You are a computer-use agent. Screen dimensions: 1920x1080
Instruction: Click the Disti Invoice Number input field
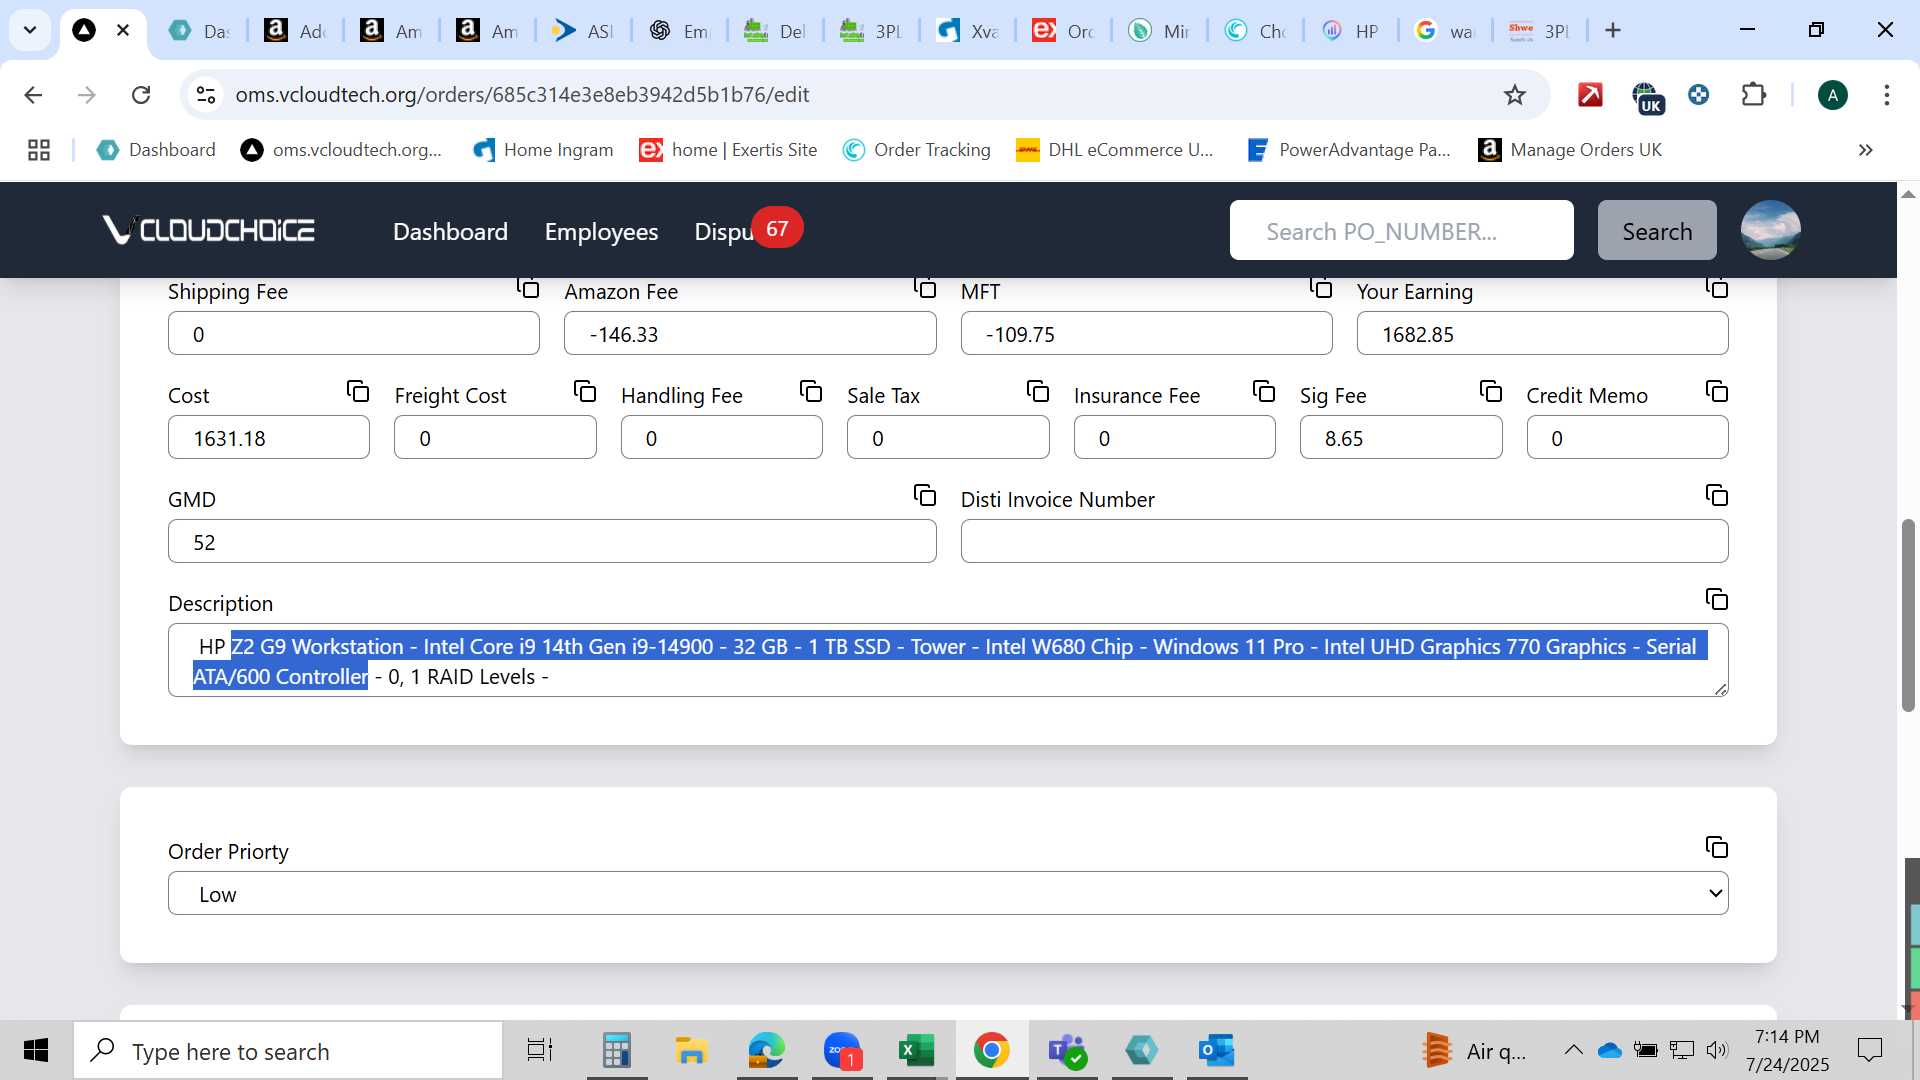pos(1344,541)
